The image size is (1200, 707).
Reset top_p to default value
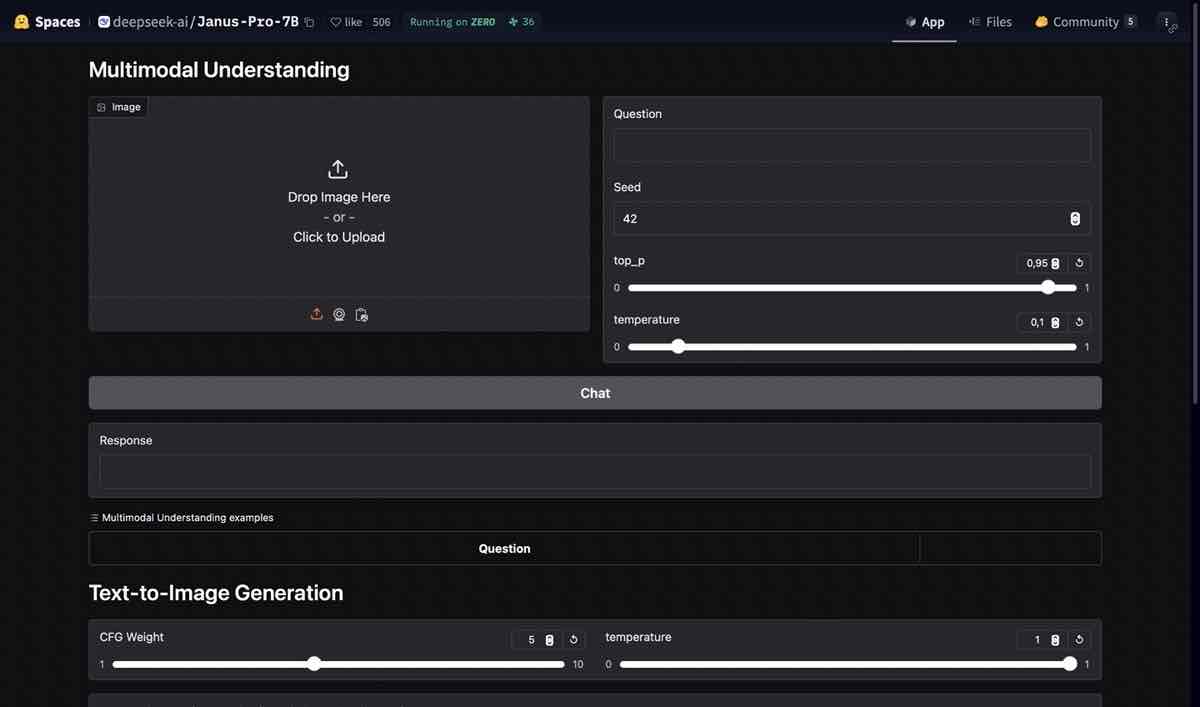coord(1079,263)
